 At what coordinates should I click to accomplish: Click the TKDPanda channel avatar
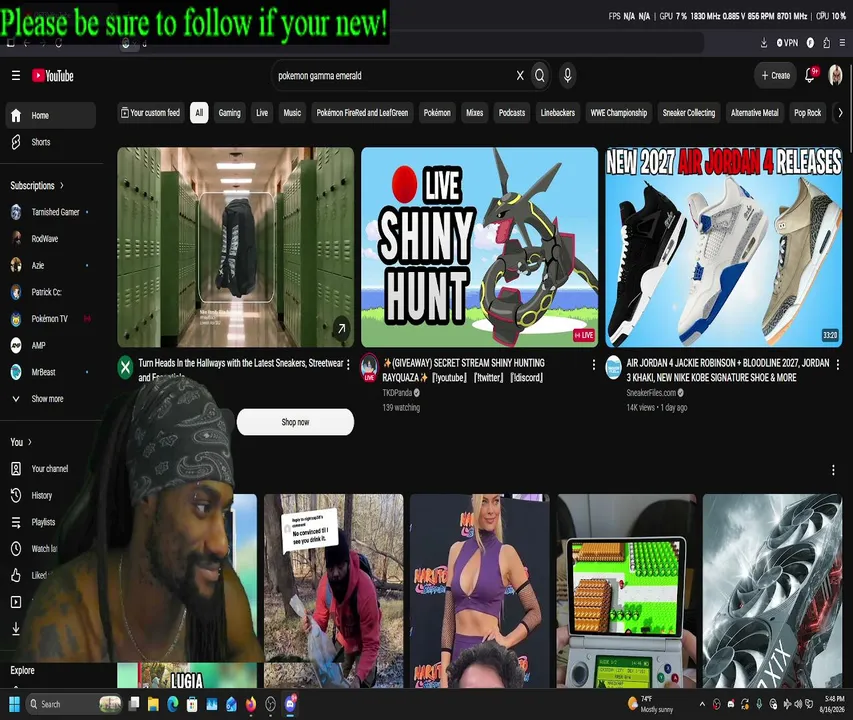point(369,367)
